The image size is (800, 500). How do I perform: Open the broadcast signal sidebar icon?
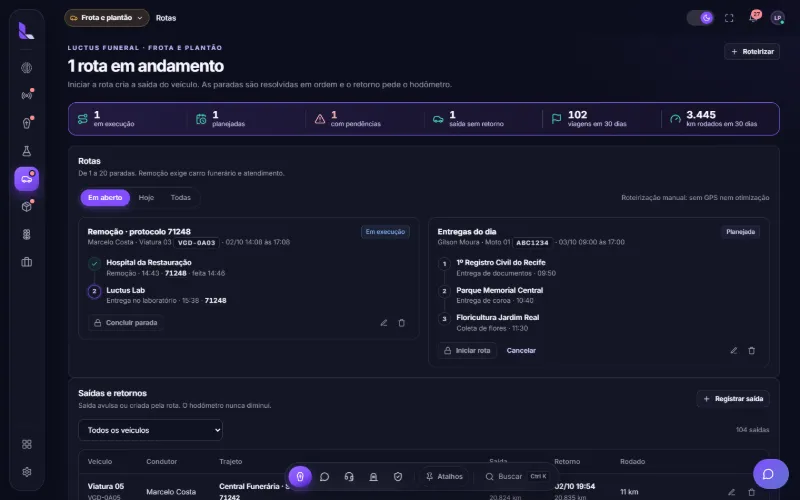pyautogui.click(x=27, y=95)
